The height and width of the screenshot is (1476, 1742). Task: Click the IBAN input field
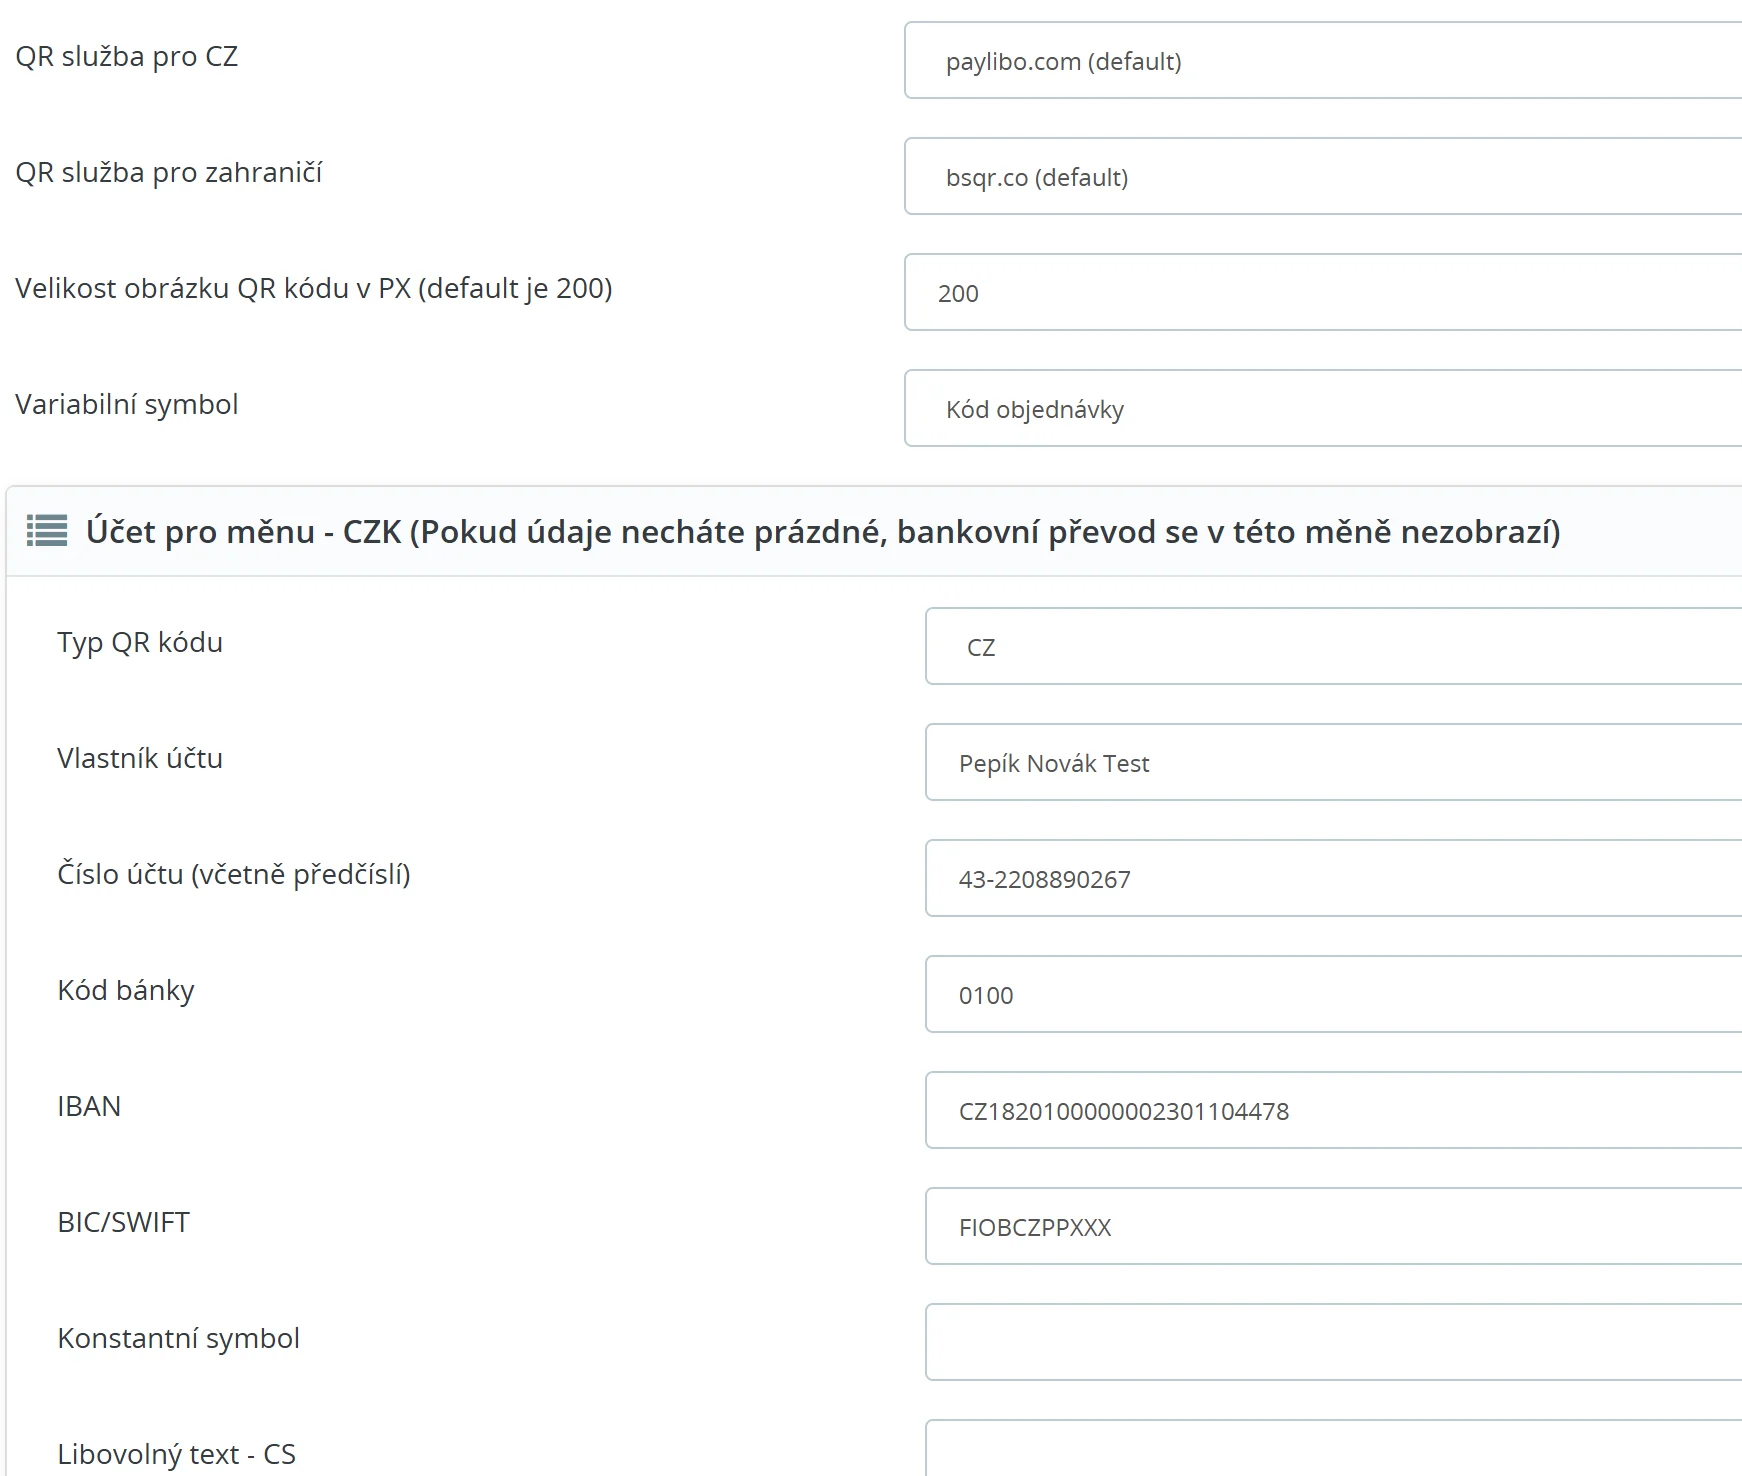1332,1111
